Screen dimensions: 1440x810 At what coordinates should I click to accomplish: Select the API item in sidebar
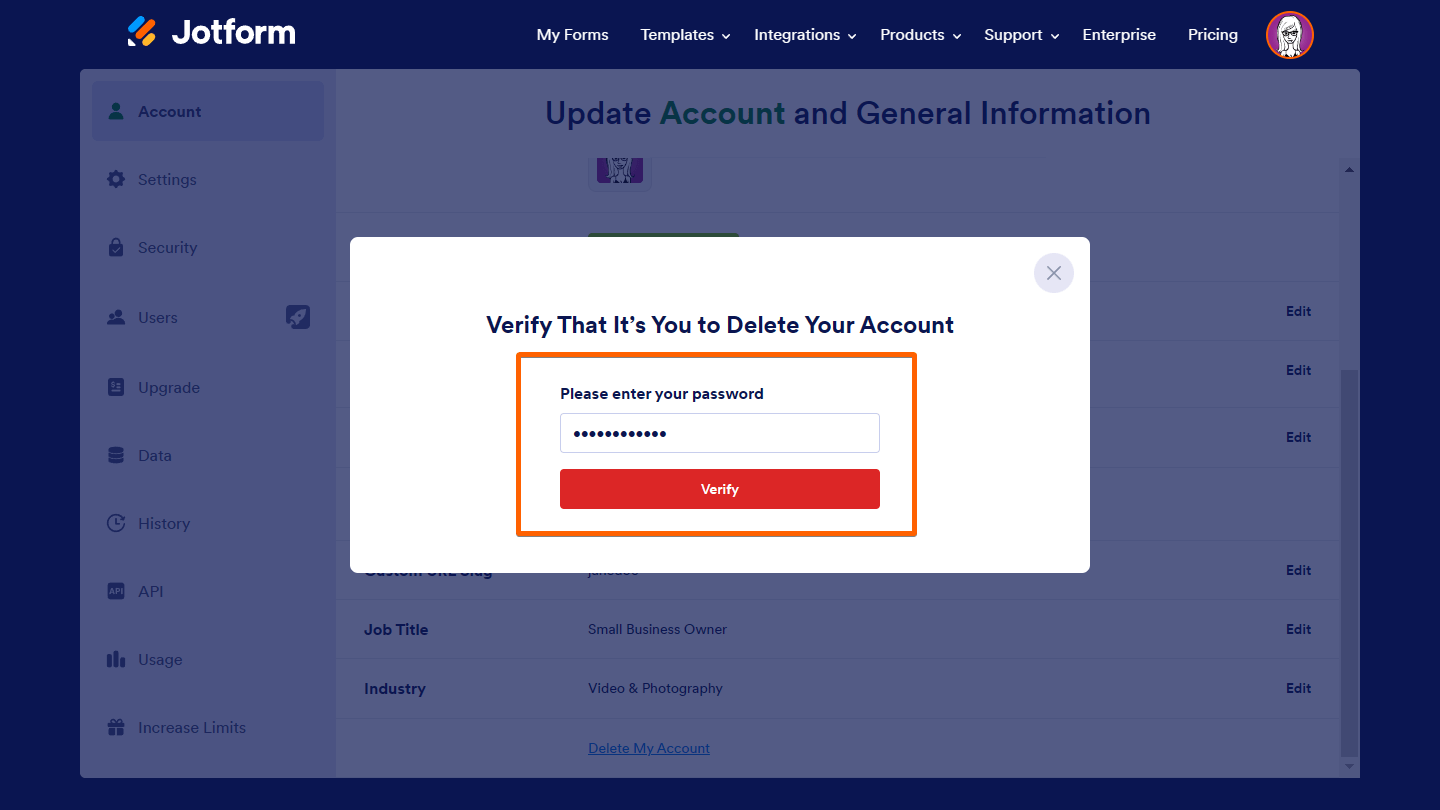(150, 592)
